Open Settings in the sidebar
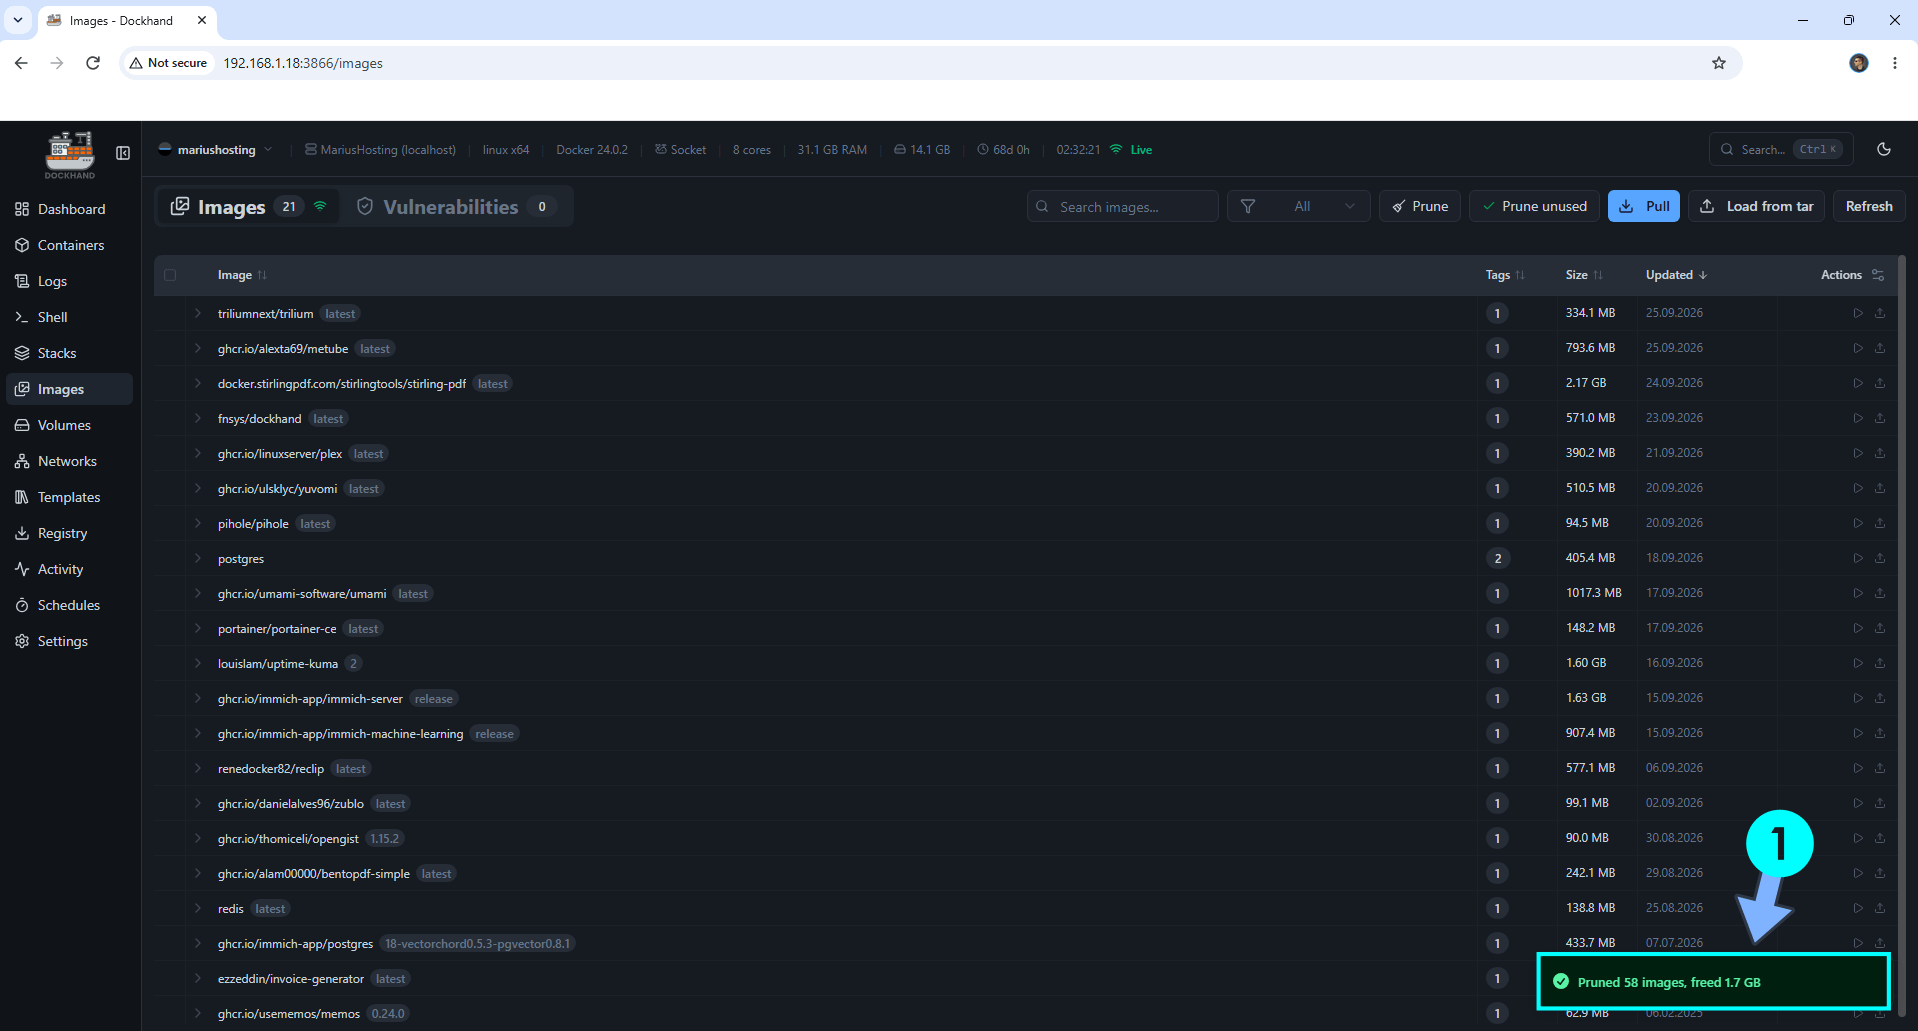 click(x=69, y=641)
